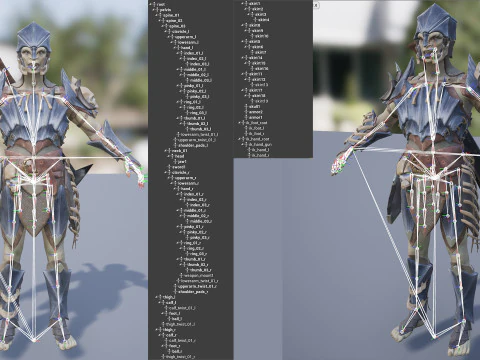Screen dimensions: 480x360
Task: Click the bone icon beside thigh_r
Action: [161, 330]
